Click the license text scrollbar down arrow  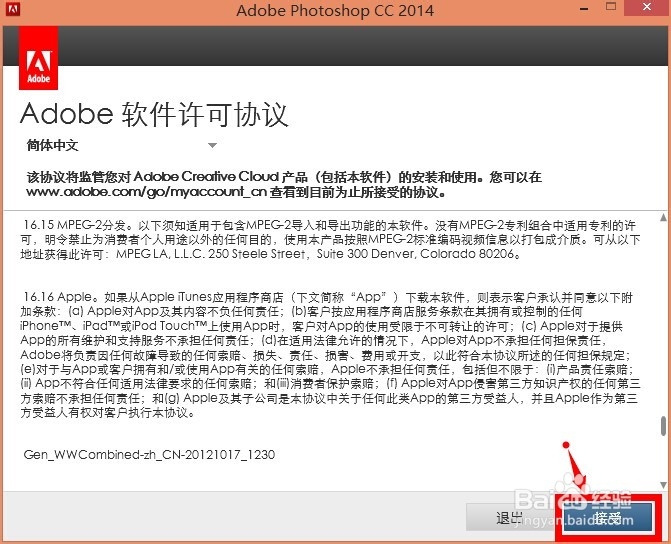pos(663,485)
